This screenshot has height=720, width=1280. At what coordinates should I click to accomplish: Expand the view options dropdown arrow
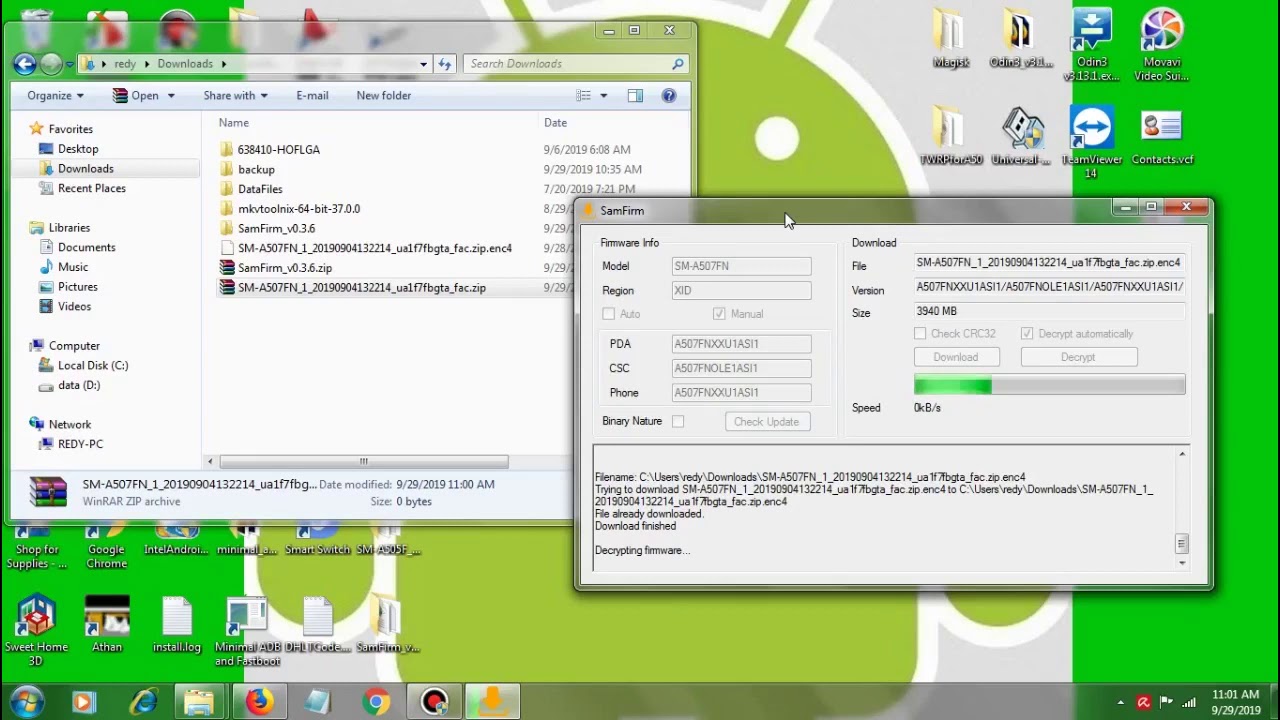(x=603, y=96)
